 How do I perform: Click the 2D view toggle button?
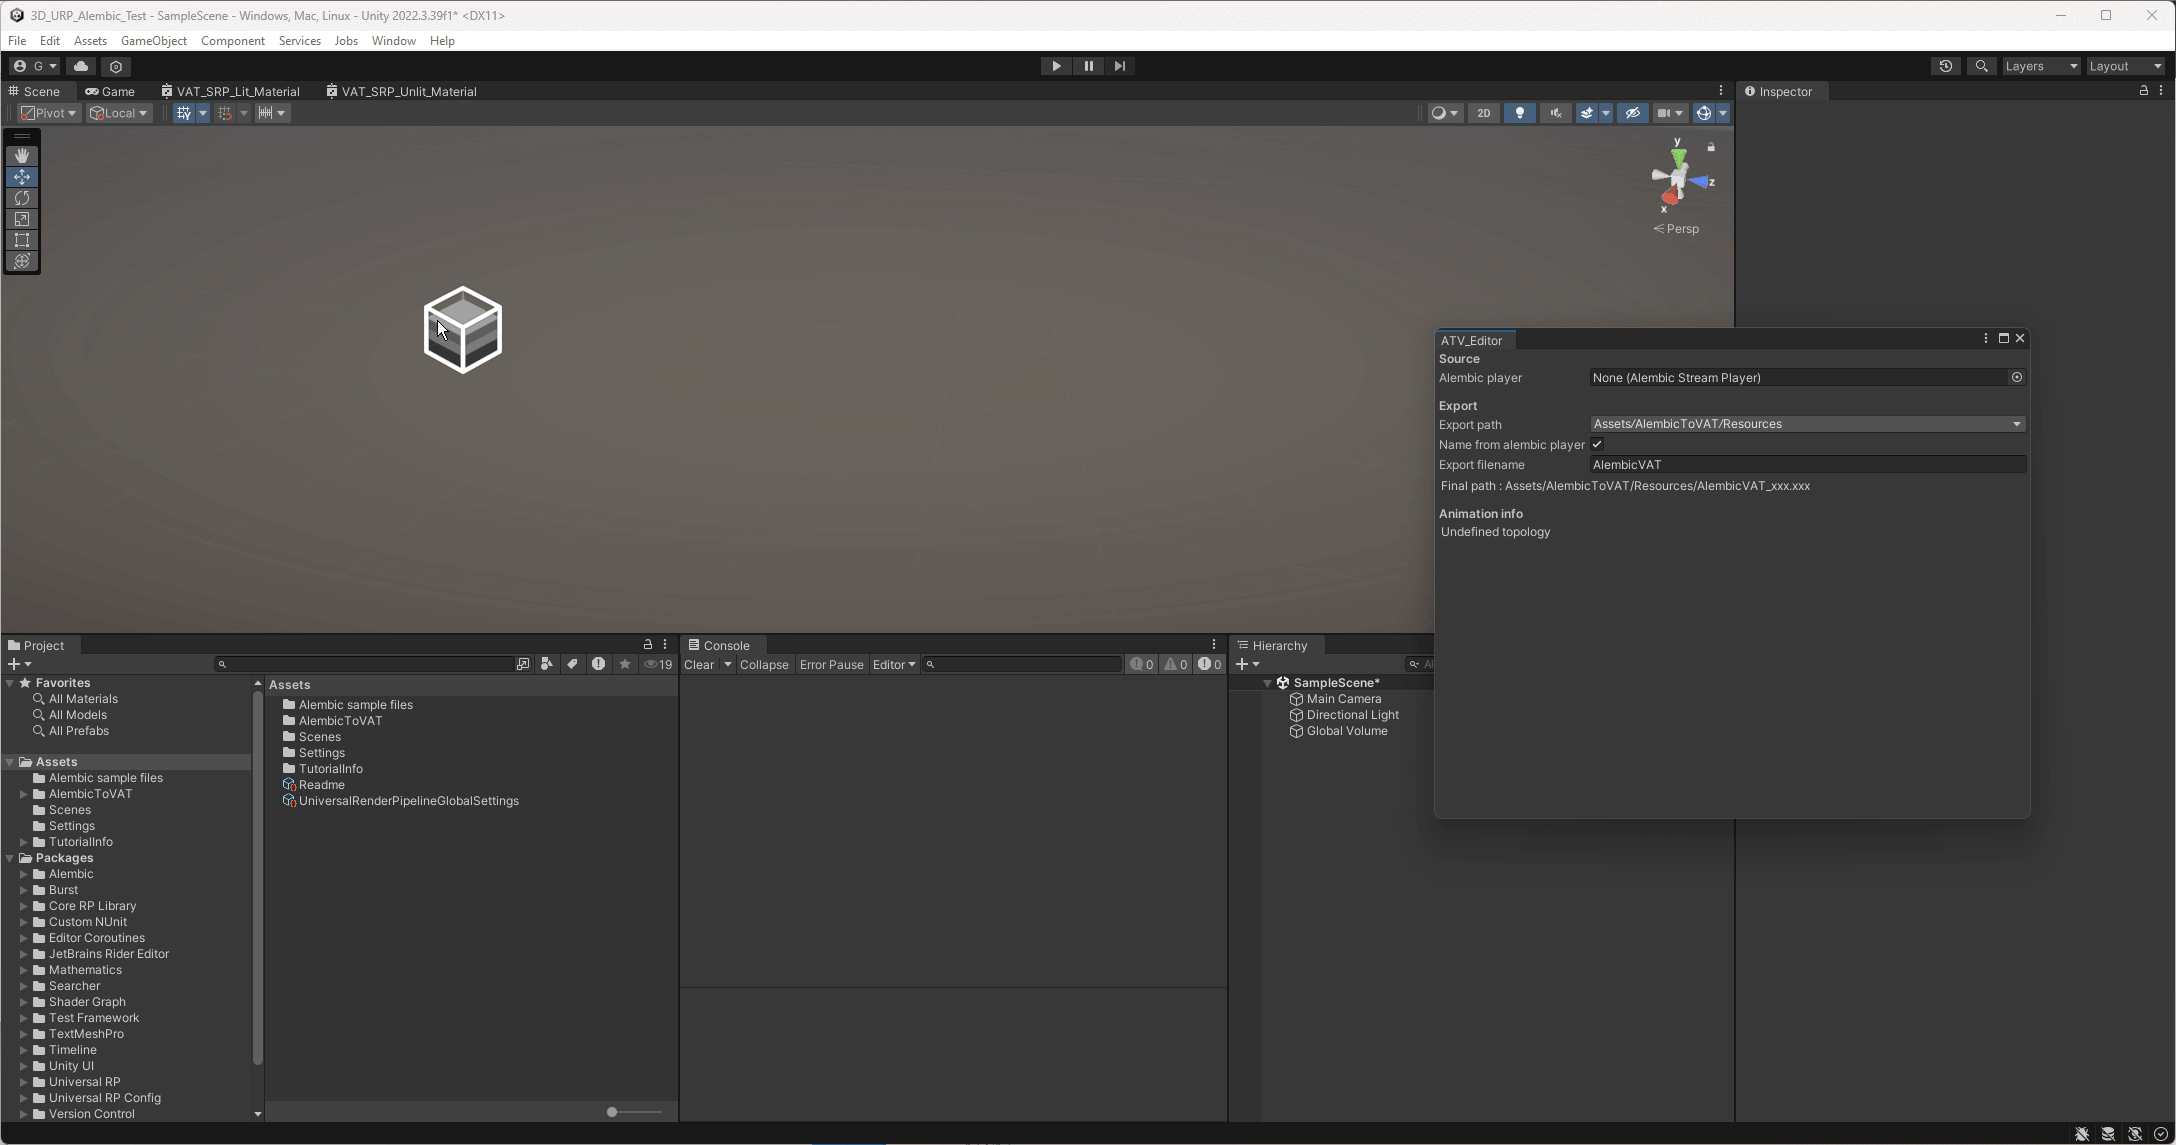[x=1482, y=112]
